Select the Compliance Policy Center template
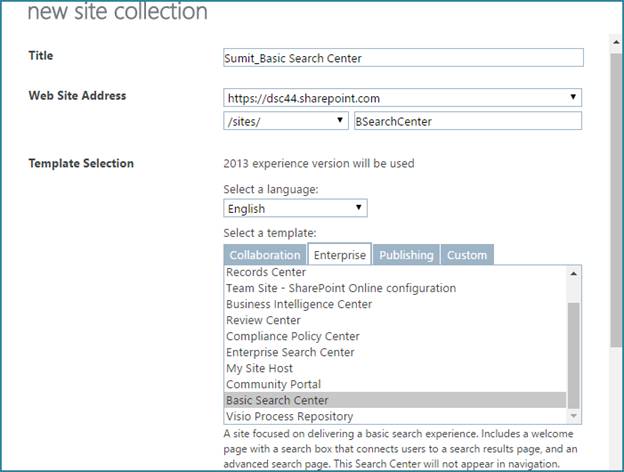The image size is (624, 472). pos(395,336)
